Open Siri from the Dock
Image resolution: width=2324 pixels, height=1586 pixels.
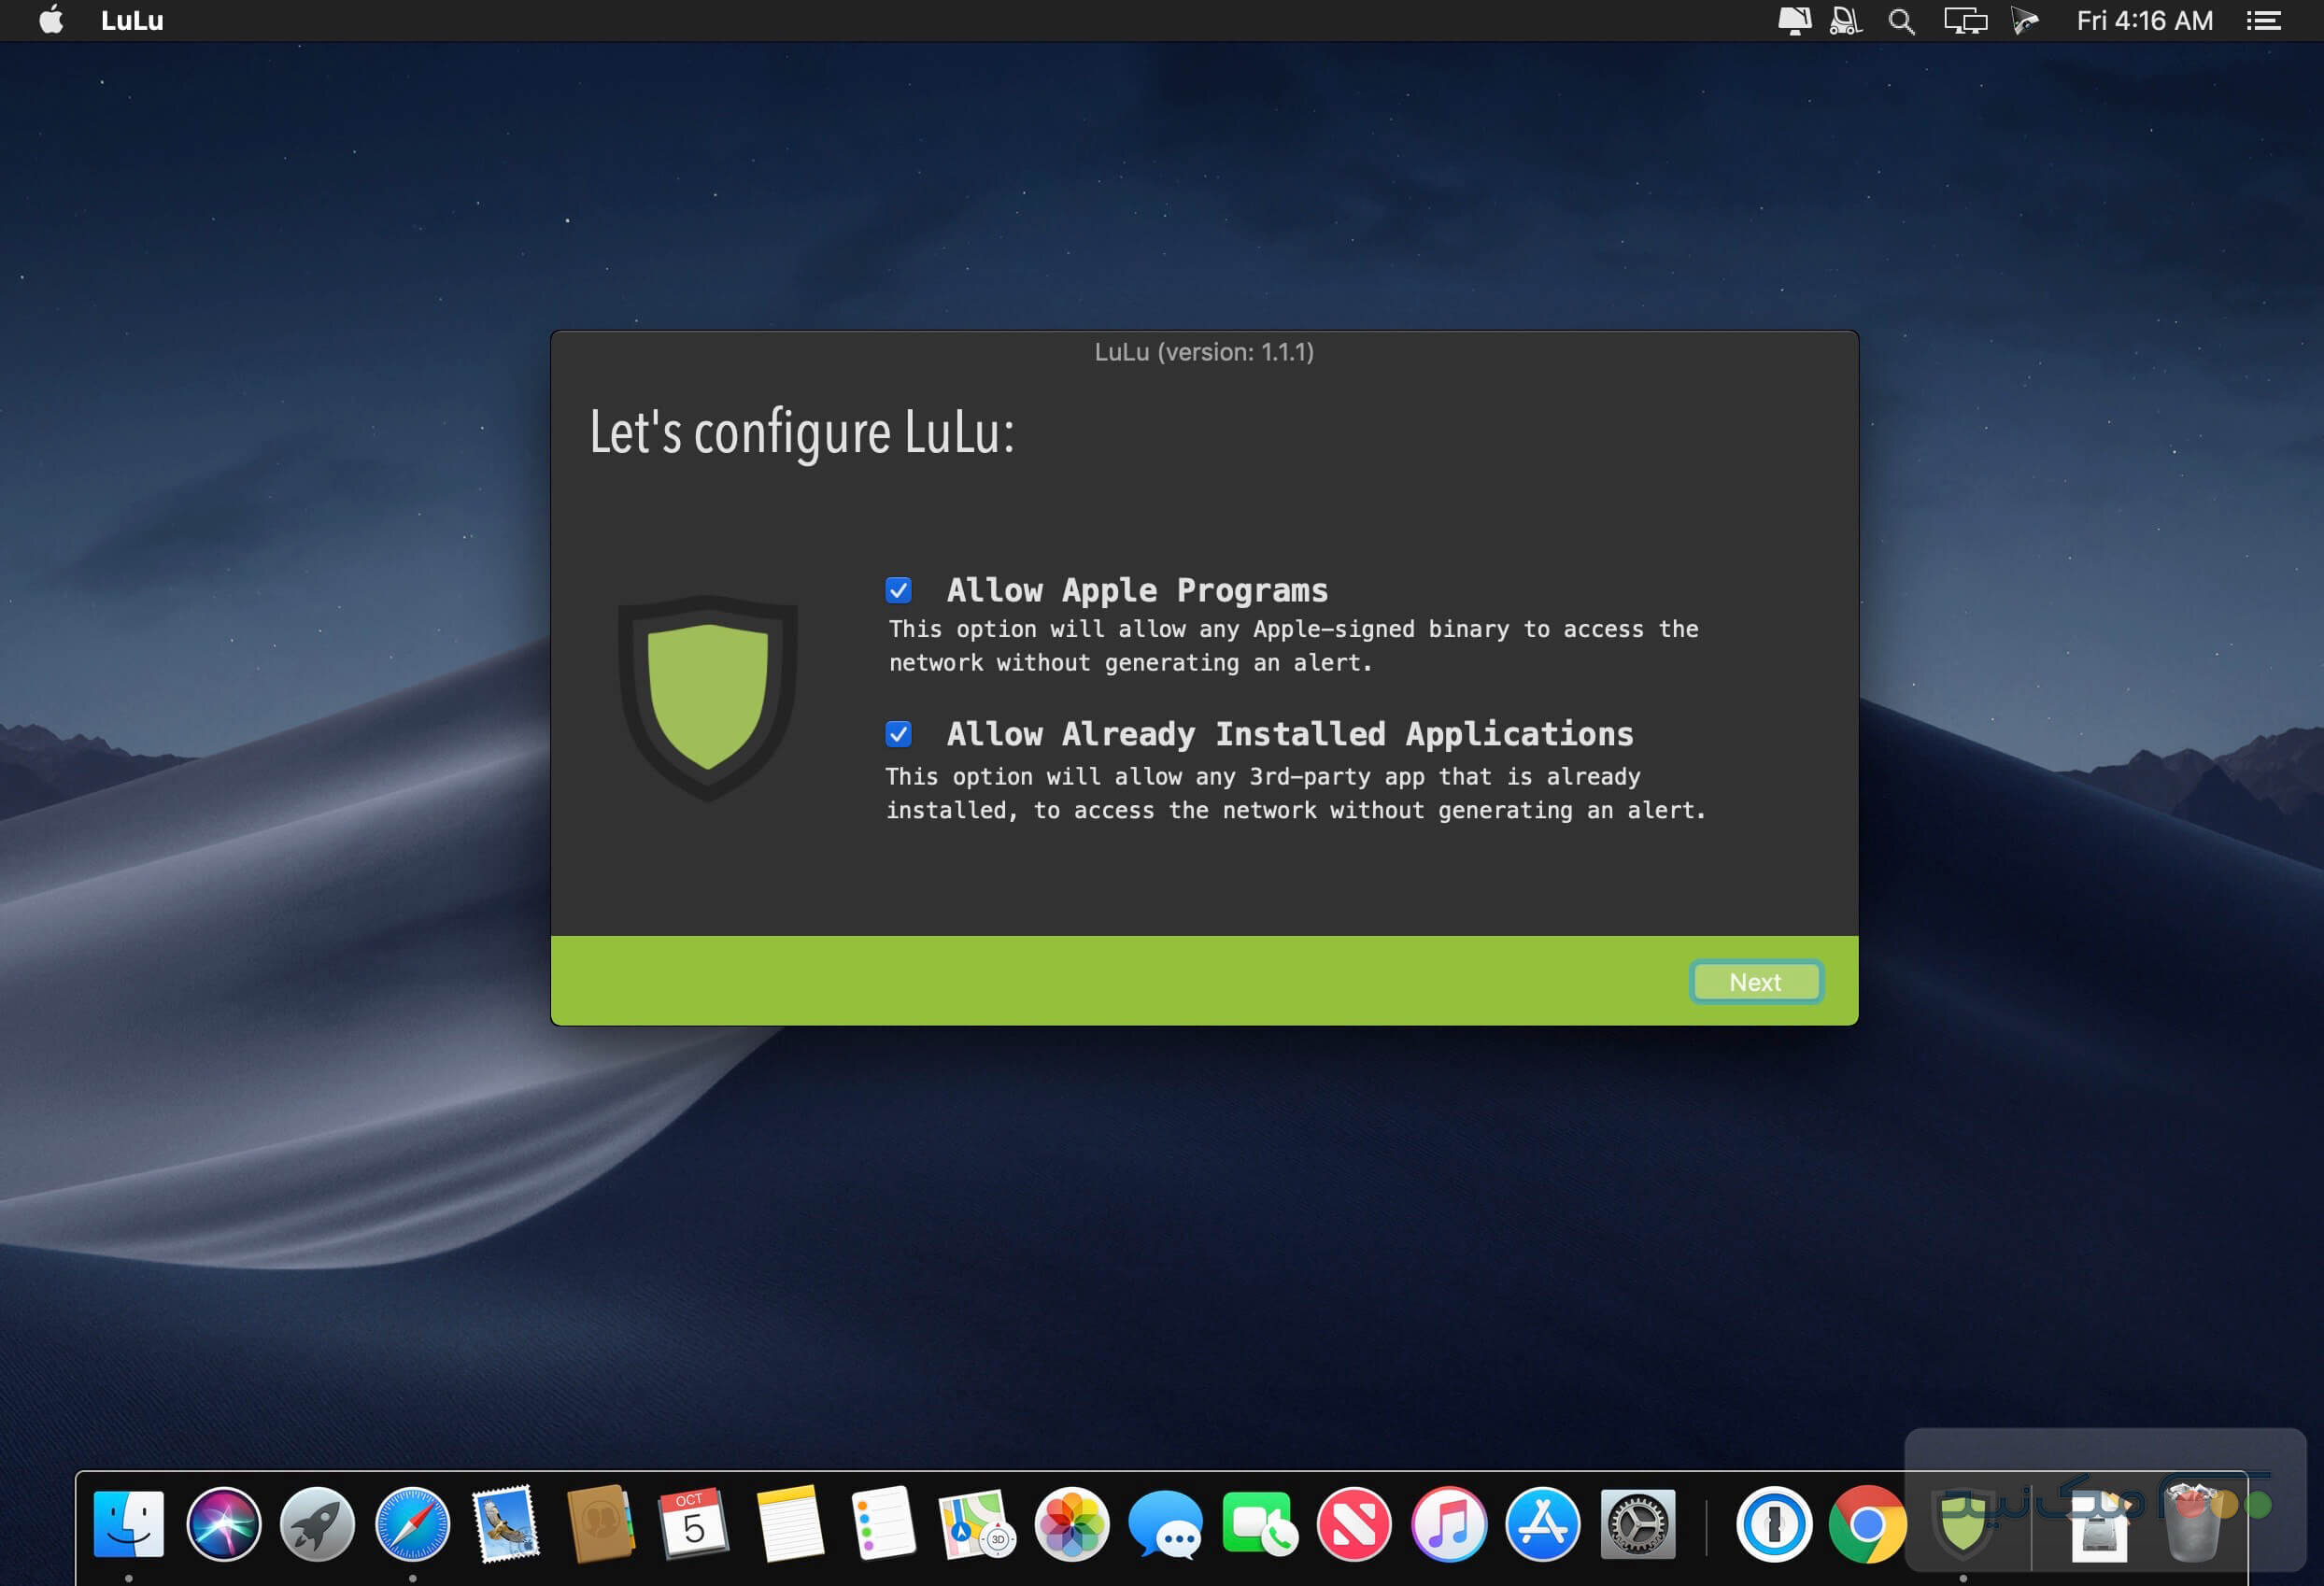[x=223, y=1524]
